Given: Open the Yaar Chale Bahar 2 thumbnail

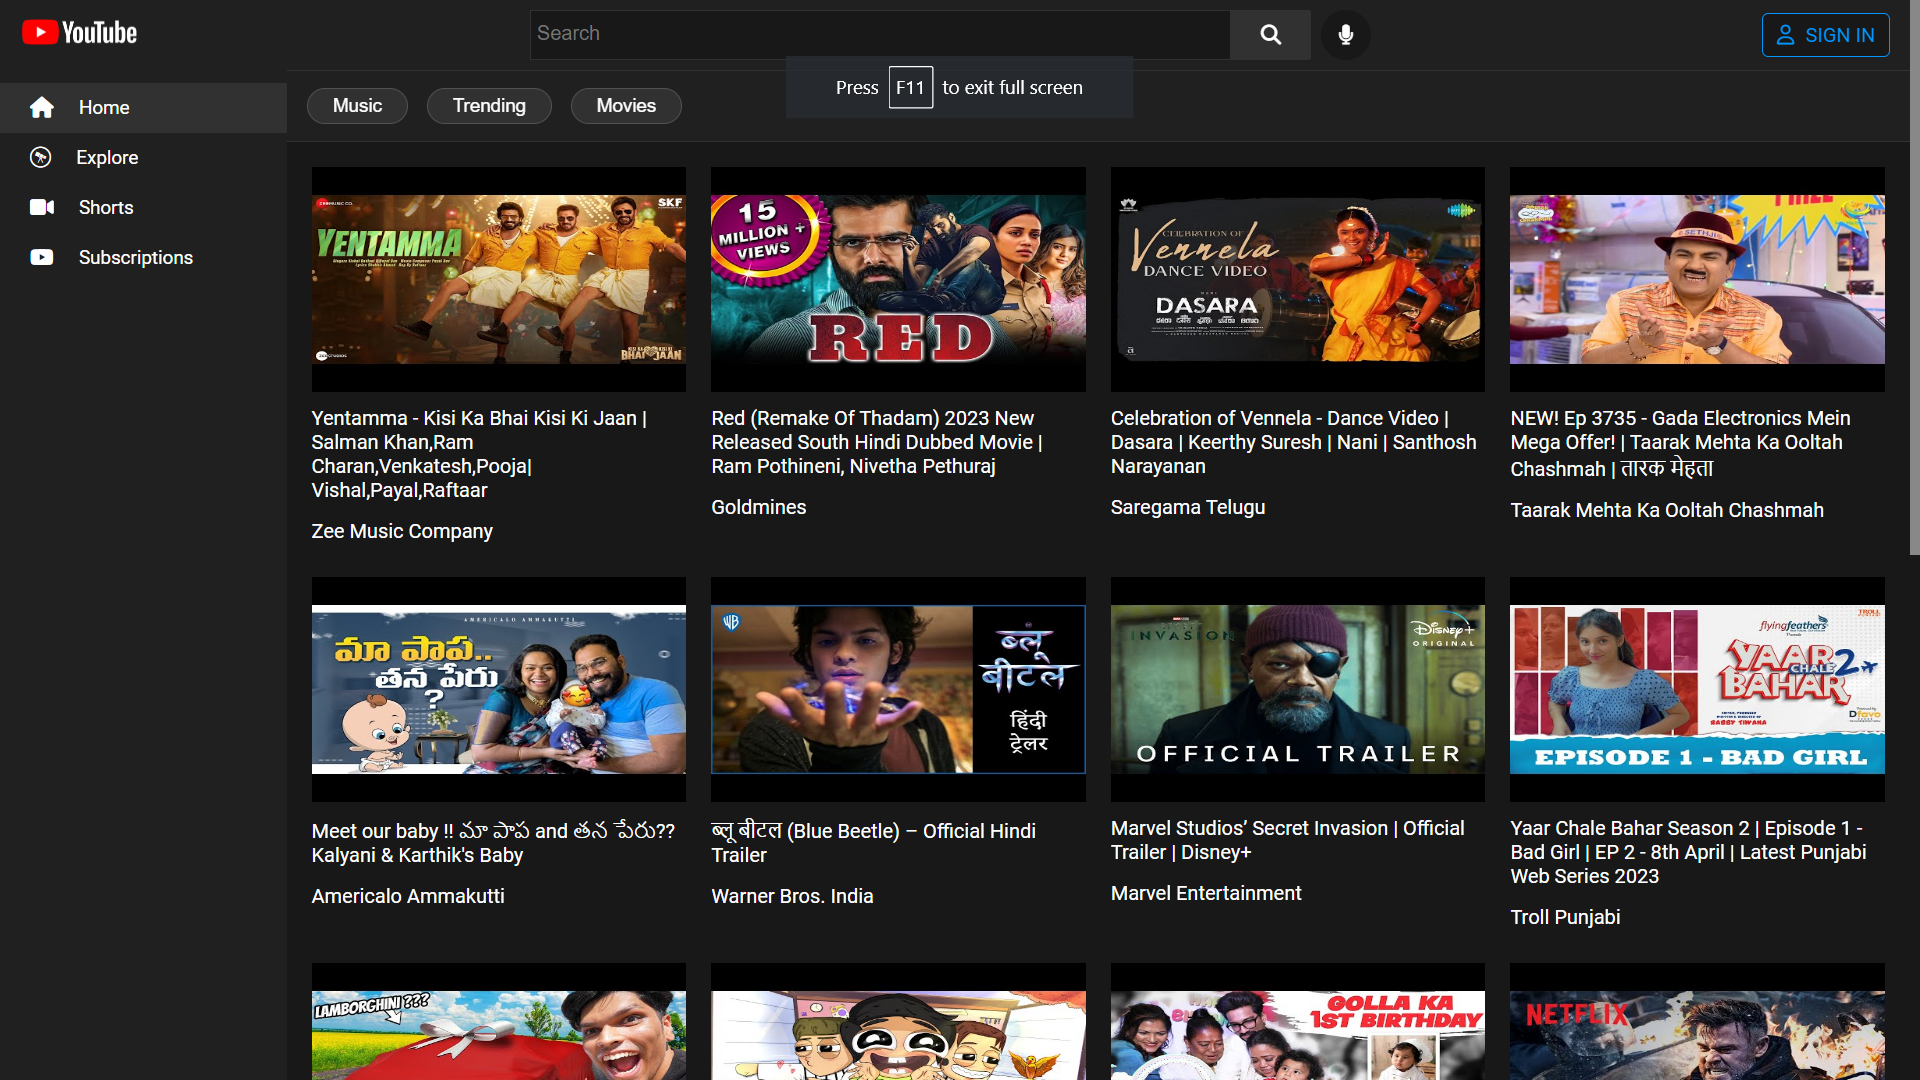Looking at the screenshot, I should tap(1697, 689).
